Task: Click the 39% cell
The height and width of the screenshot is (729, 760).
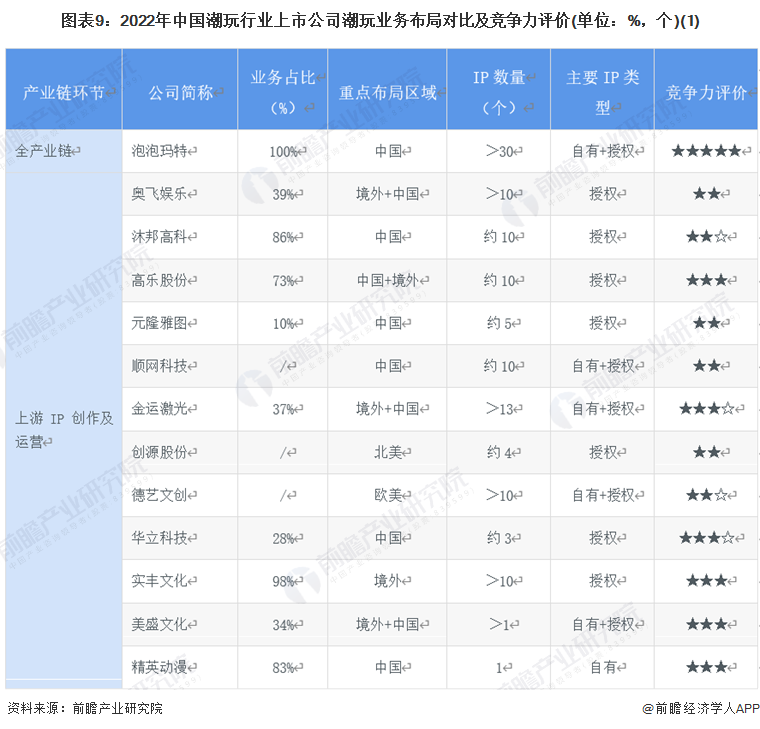Action: coord(283,194)
